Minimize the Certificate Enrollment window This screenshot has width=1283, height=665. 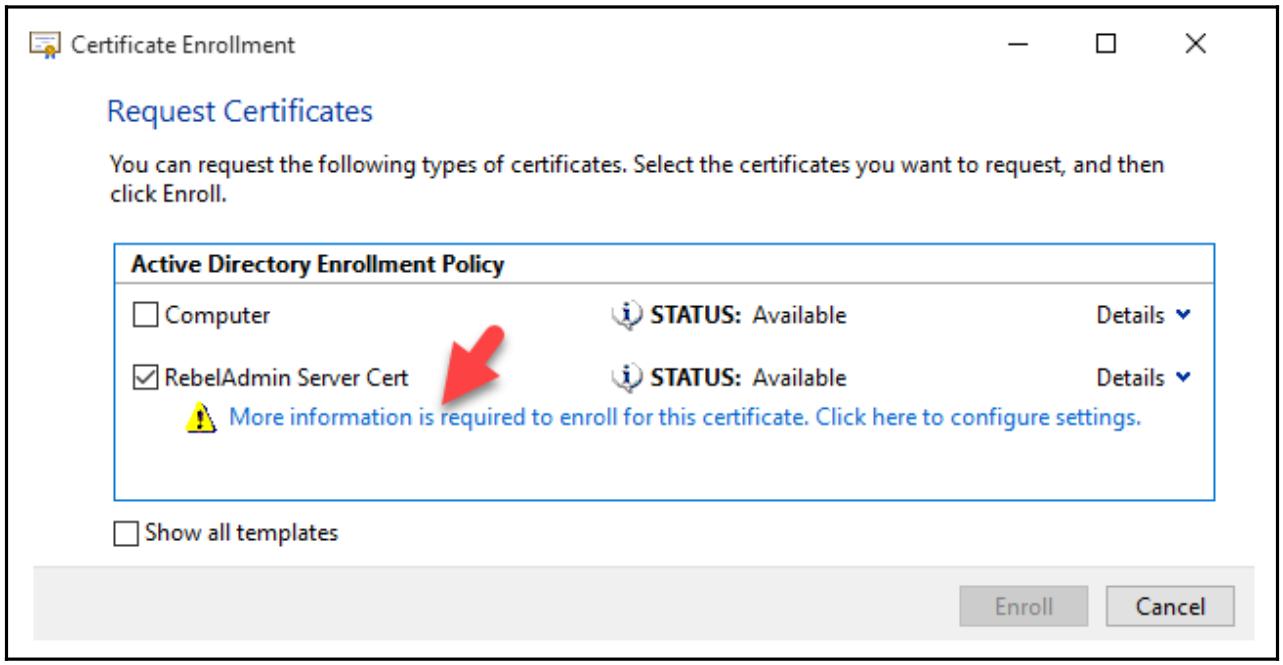tap(1019, 45)
